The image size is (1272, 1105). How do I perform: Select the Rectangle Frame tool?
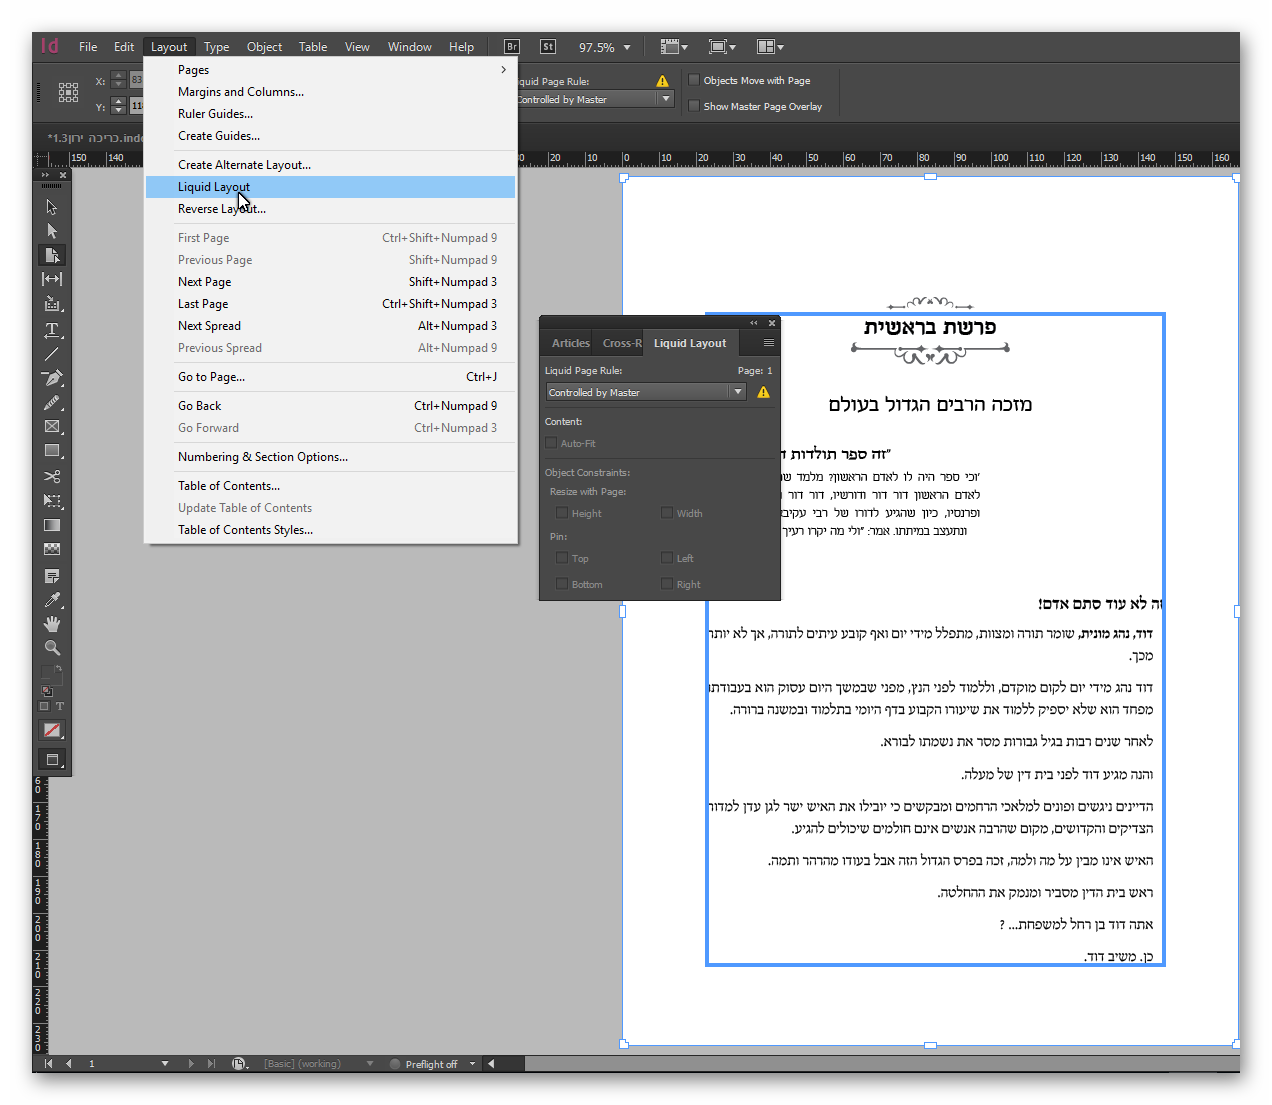coord(52,426)
